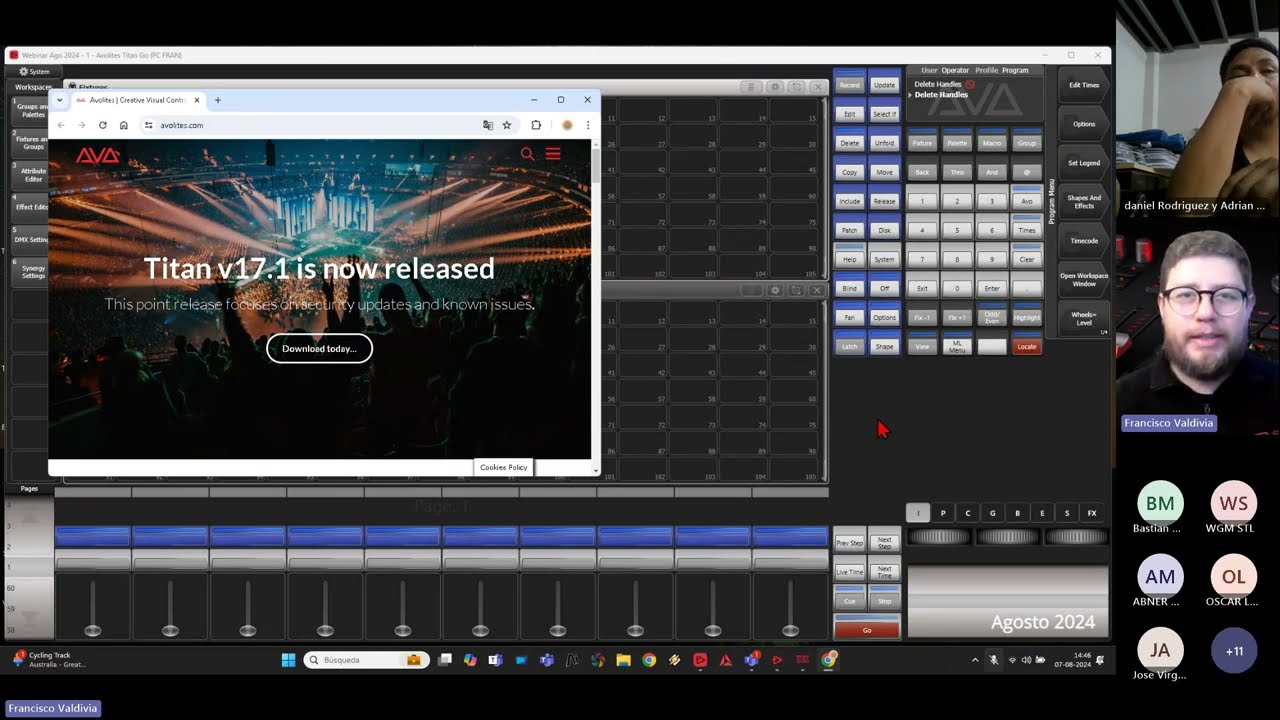
Task: Open Chrome three-dot menu
Action: point(587,125)
